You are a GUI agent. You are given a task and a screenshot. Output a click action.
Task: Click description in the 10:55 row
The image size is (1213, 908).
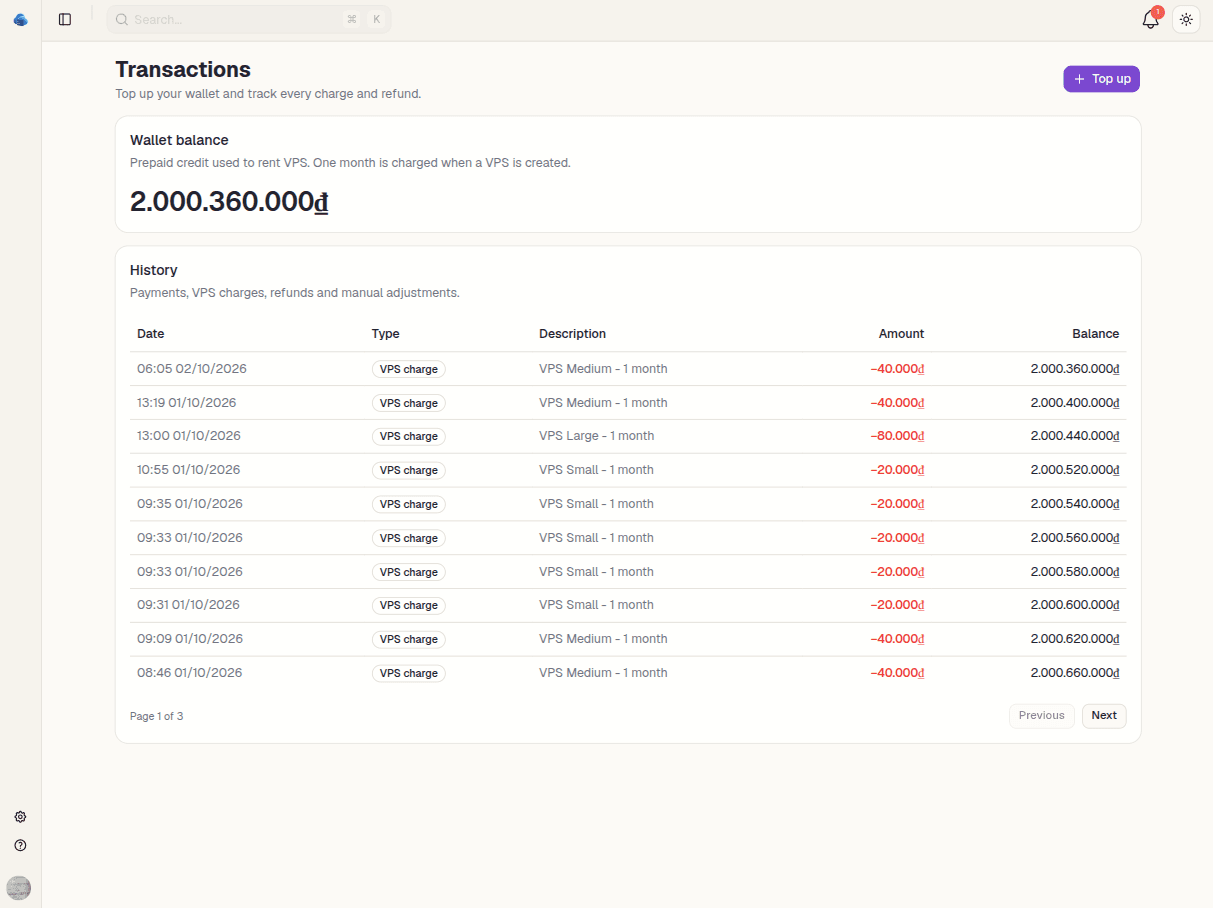pyautogui.click(x=596, y=470)
